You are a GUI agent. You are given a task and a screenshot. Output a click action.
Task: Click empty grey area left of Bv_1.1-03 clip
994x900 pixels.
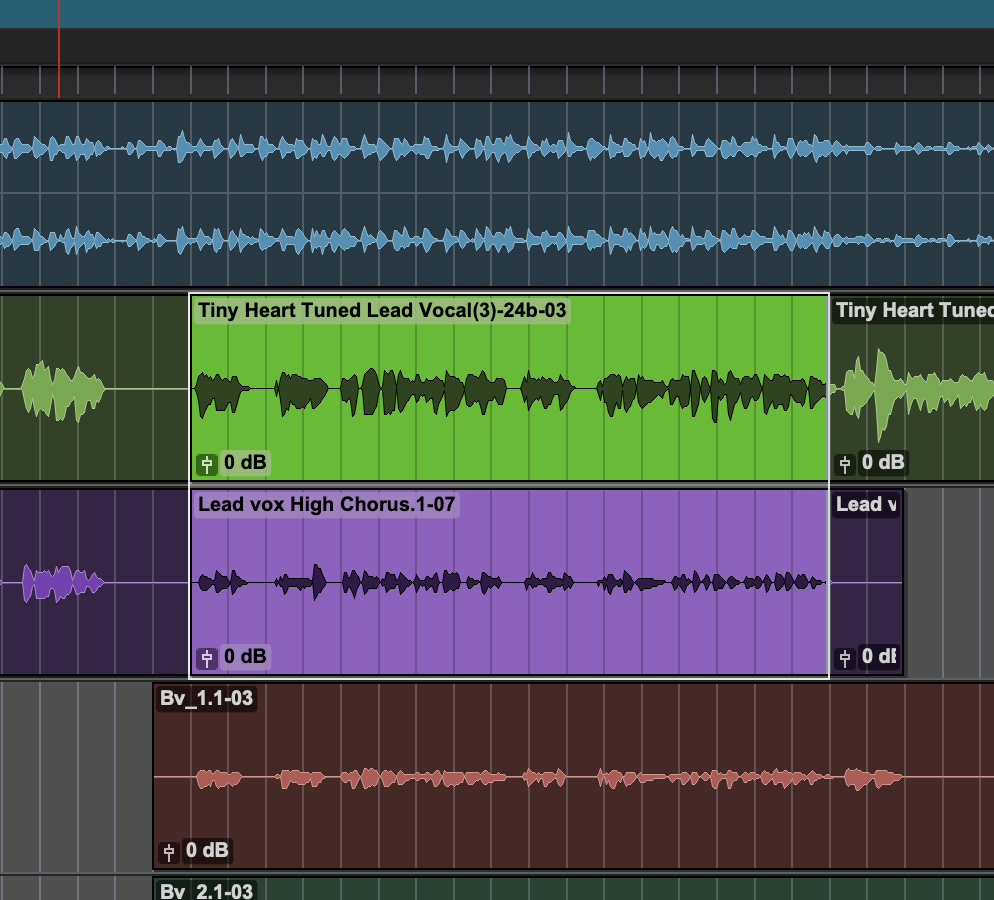tap(75, 775)
